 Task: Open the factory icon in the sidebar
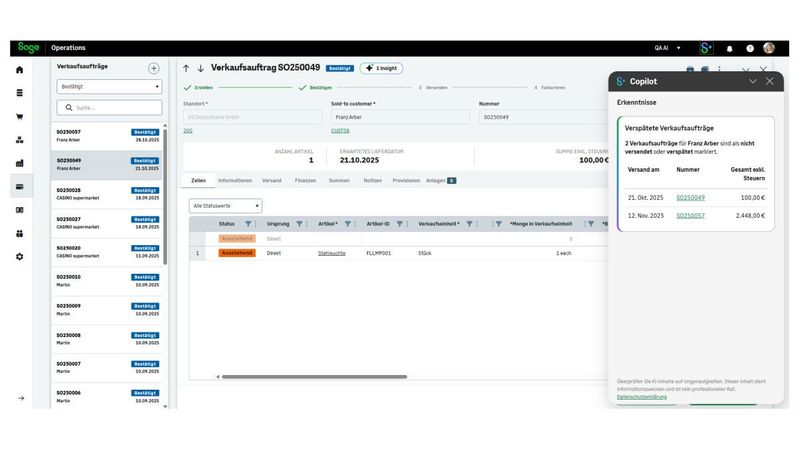click(19, 163)
